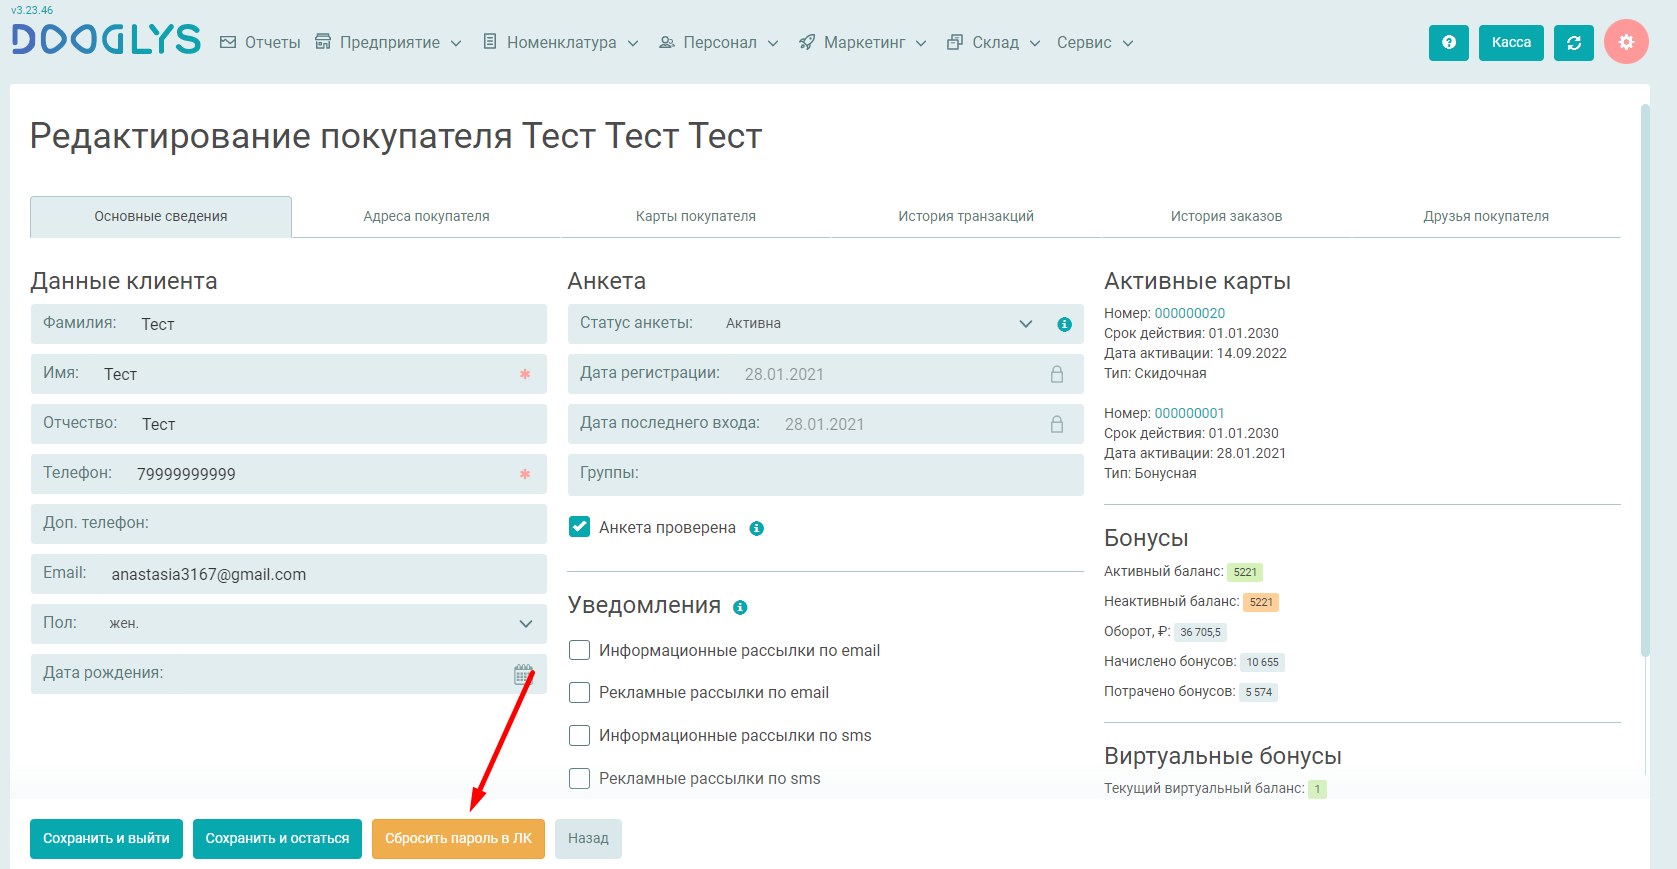Open the calendar picker for Дата рождения
The height and width of the screenshot is (869, 1677).
(523, 674)
